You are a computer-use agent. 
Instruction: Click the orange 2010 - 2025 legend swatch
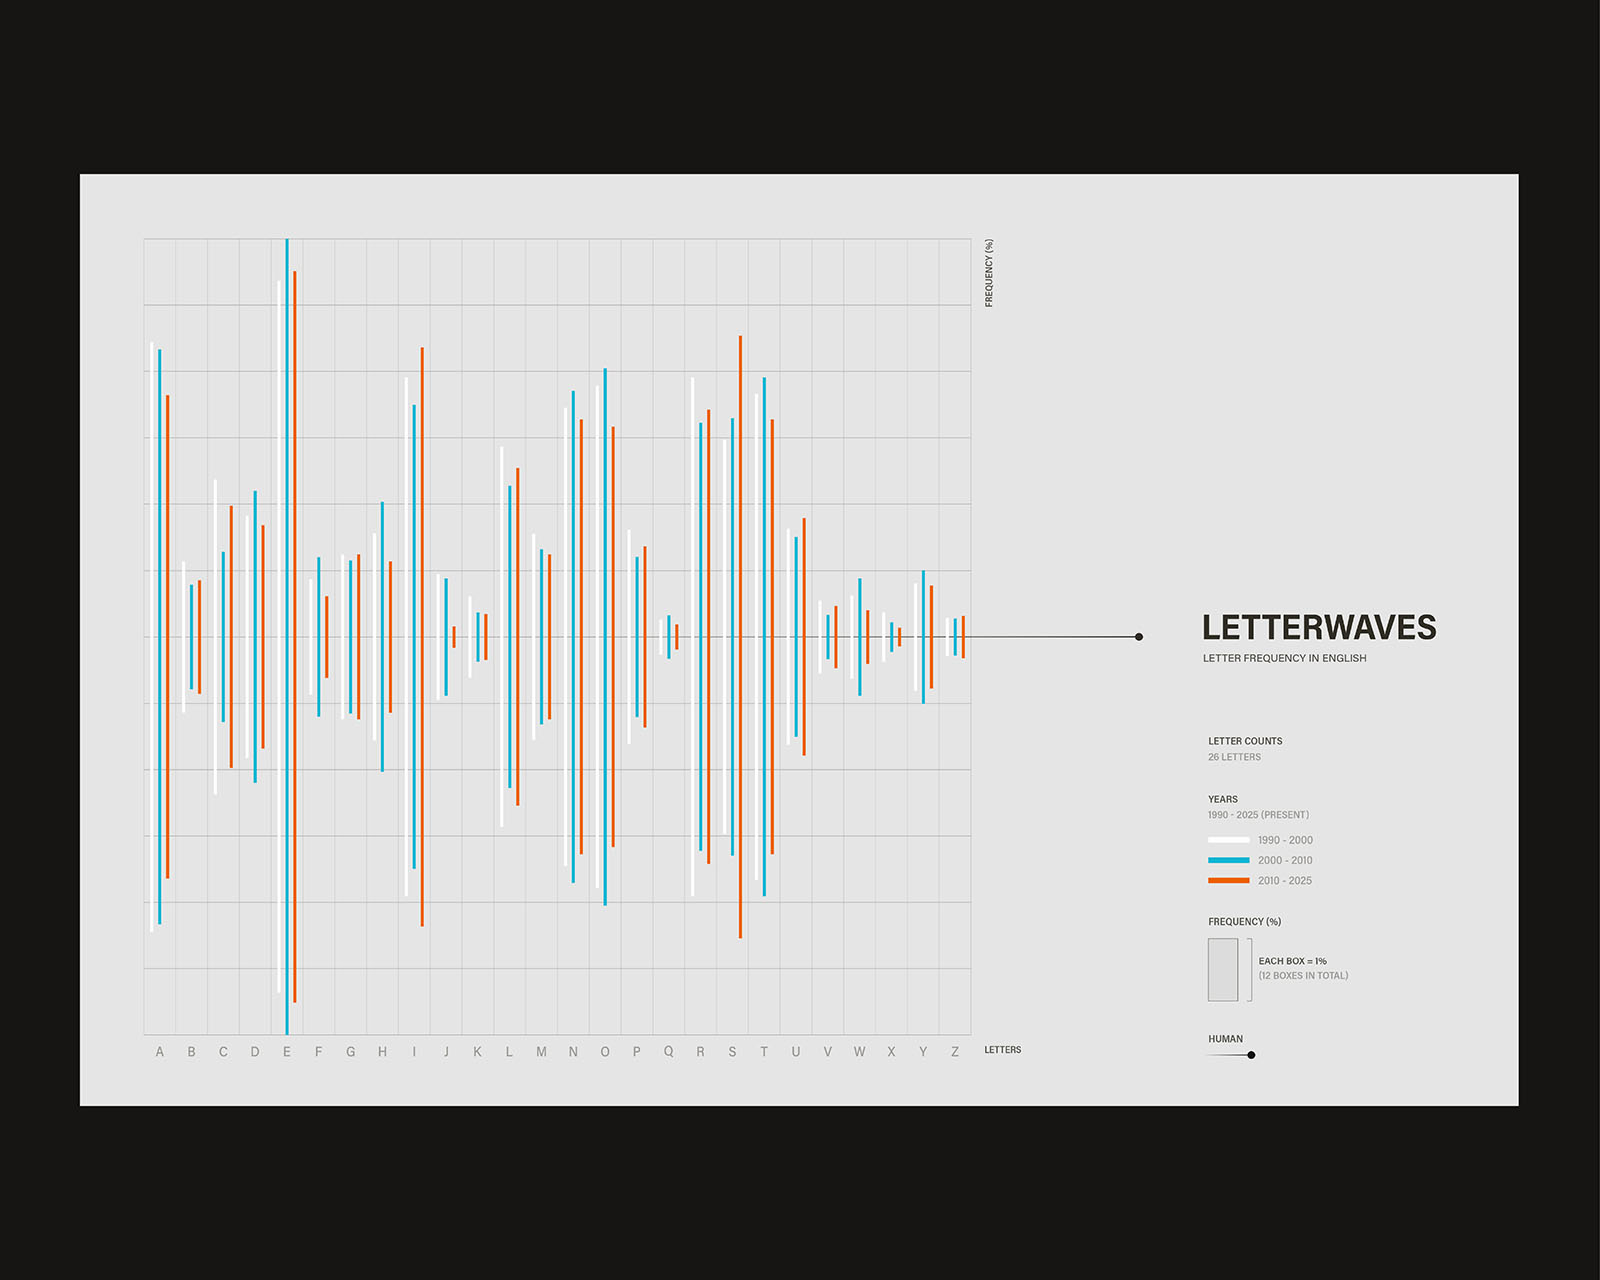pyautogui.click(x=1228, y=880)
